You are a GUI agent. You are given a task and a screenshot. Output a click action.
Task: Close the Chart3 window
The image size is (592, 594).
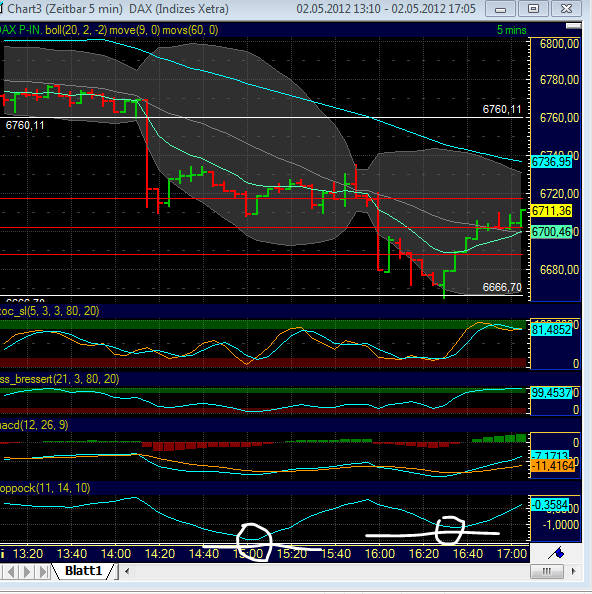pos(566,9)
